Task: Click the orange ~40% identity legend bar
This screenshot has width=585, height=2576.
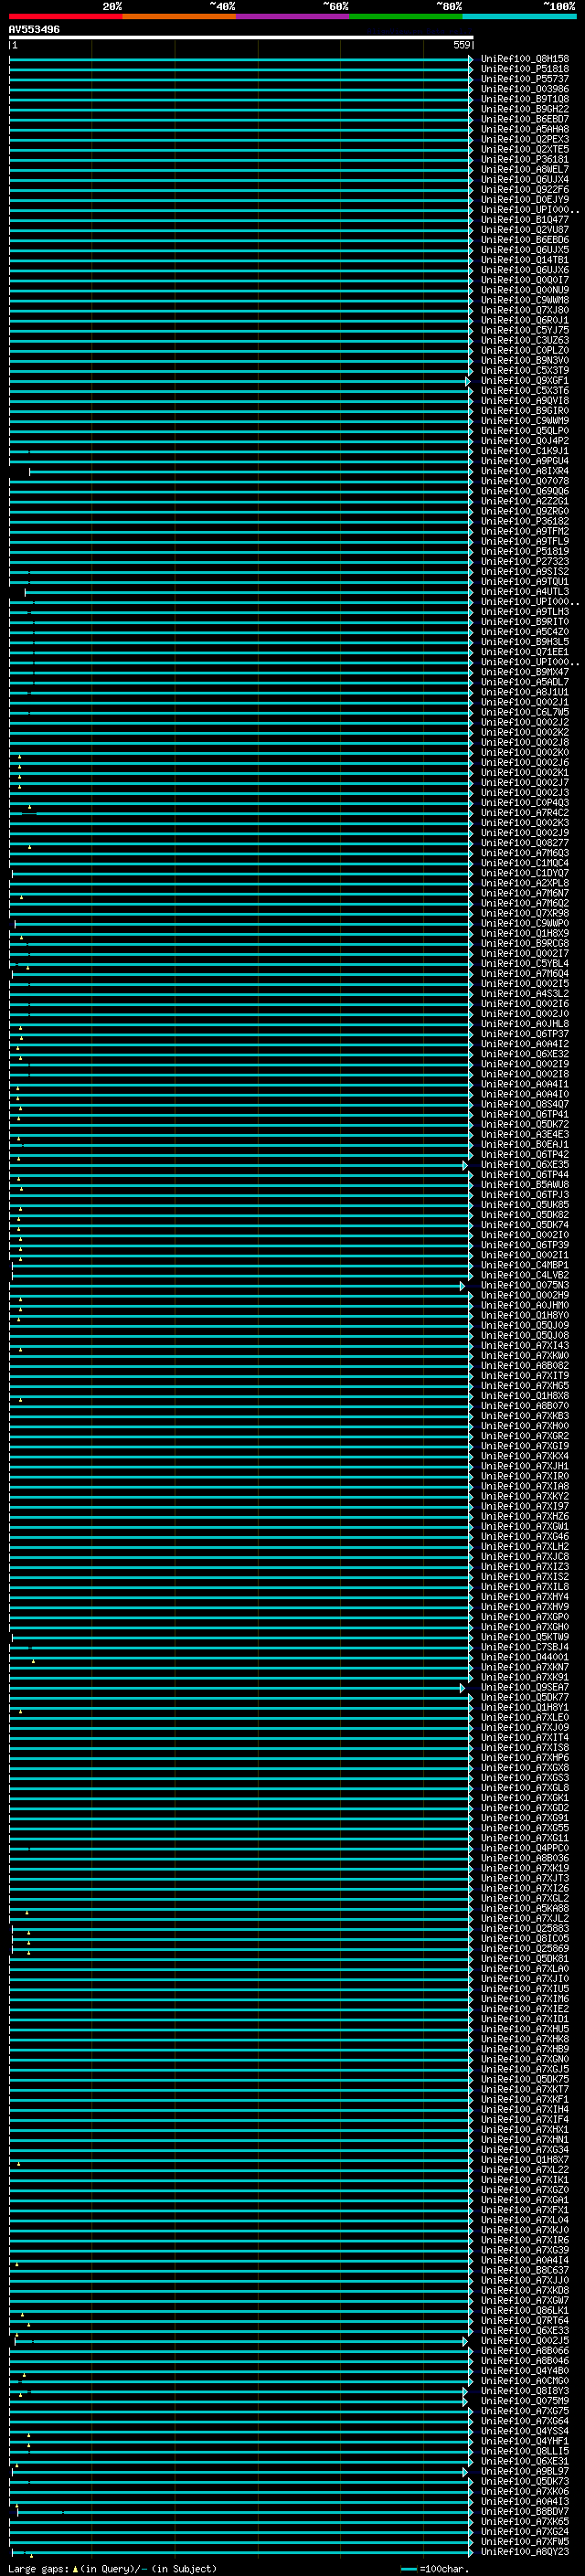Action: click(x=179, y=16)
